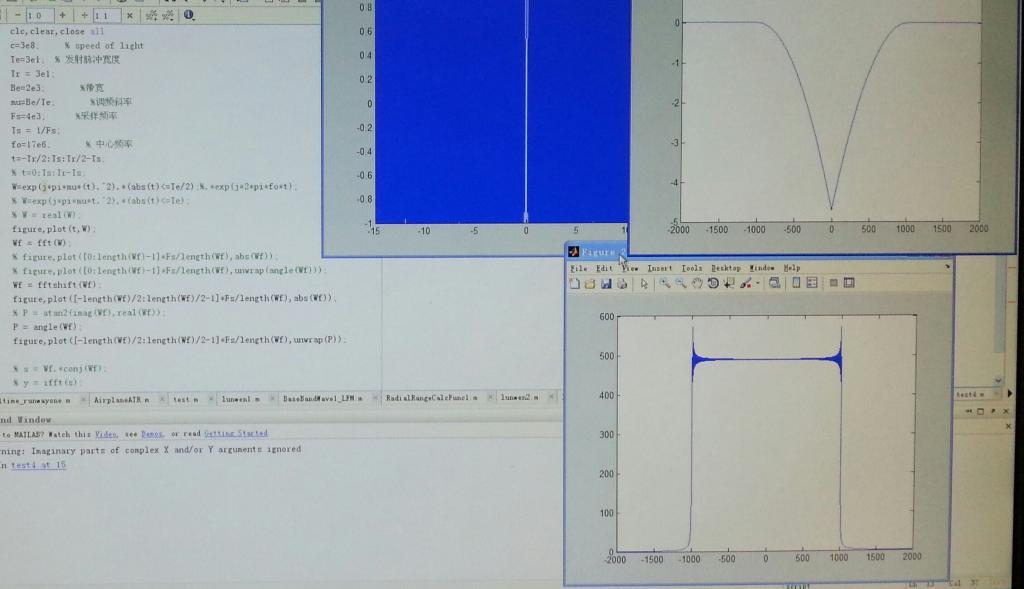Click the Show Plot Tools icon
This screenshot has width=1024, height=589.
849,283
